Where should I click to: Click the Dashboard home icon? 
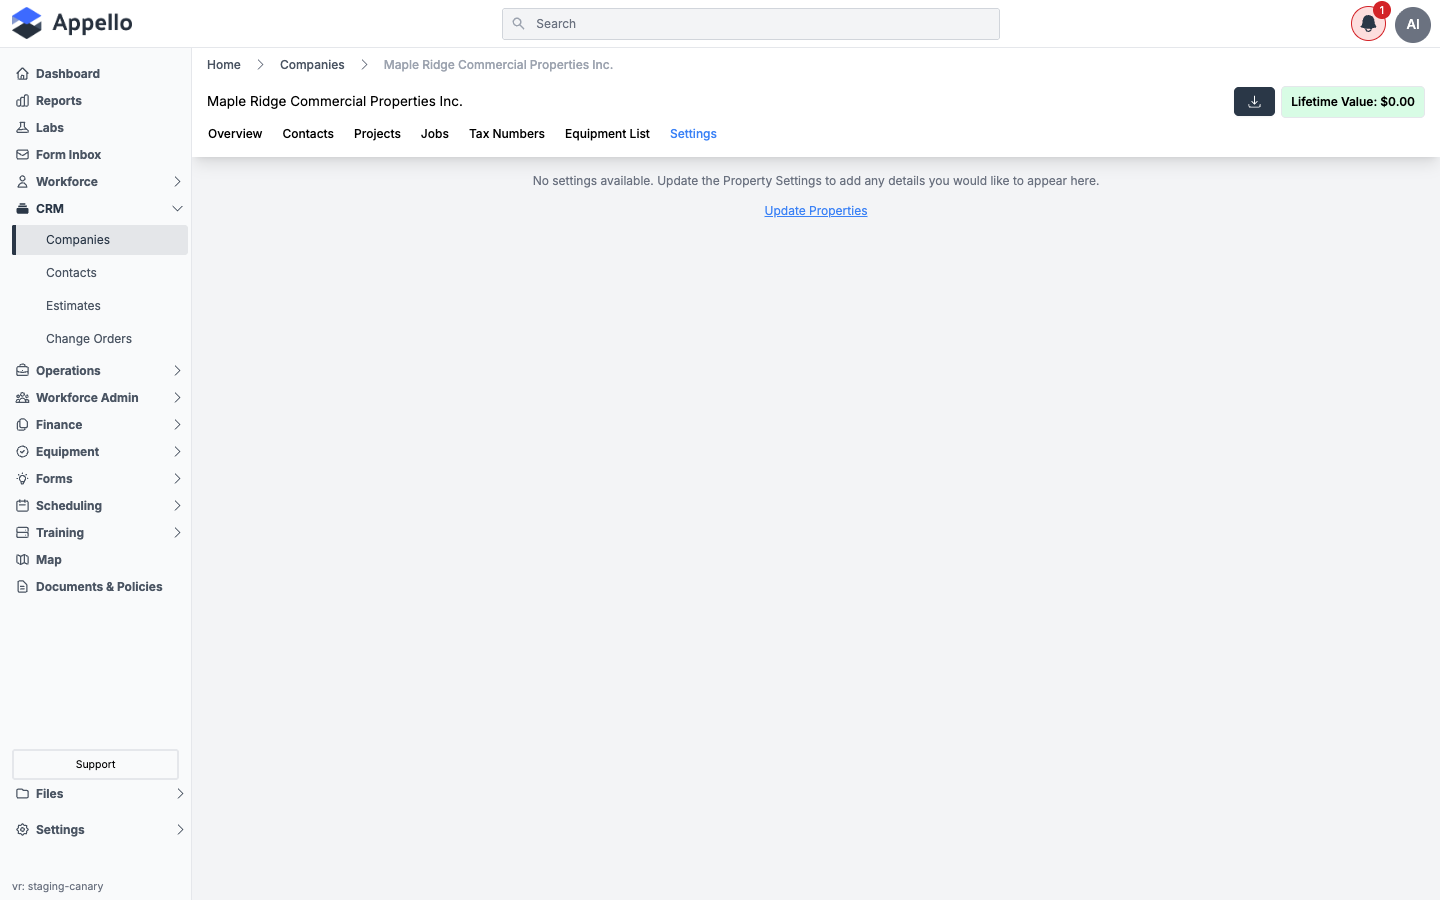coord(22,74)
